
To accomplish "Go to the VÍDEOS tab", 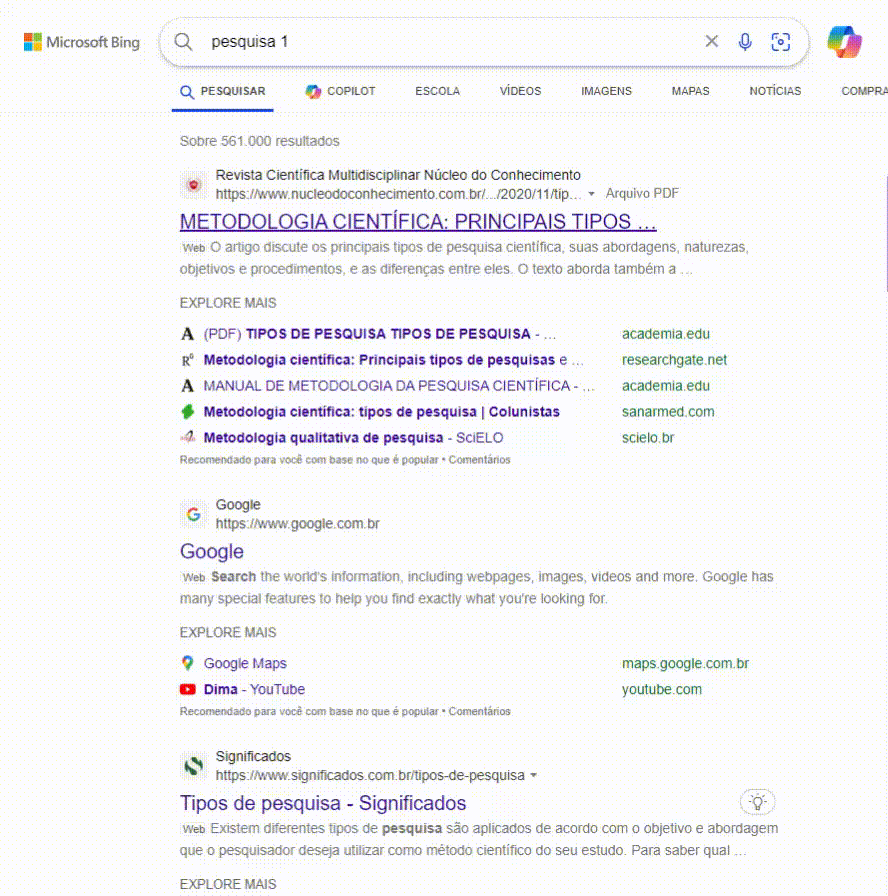I will tap(520, 91).
